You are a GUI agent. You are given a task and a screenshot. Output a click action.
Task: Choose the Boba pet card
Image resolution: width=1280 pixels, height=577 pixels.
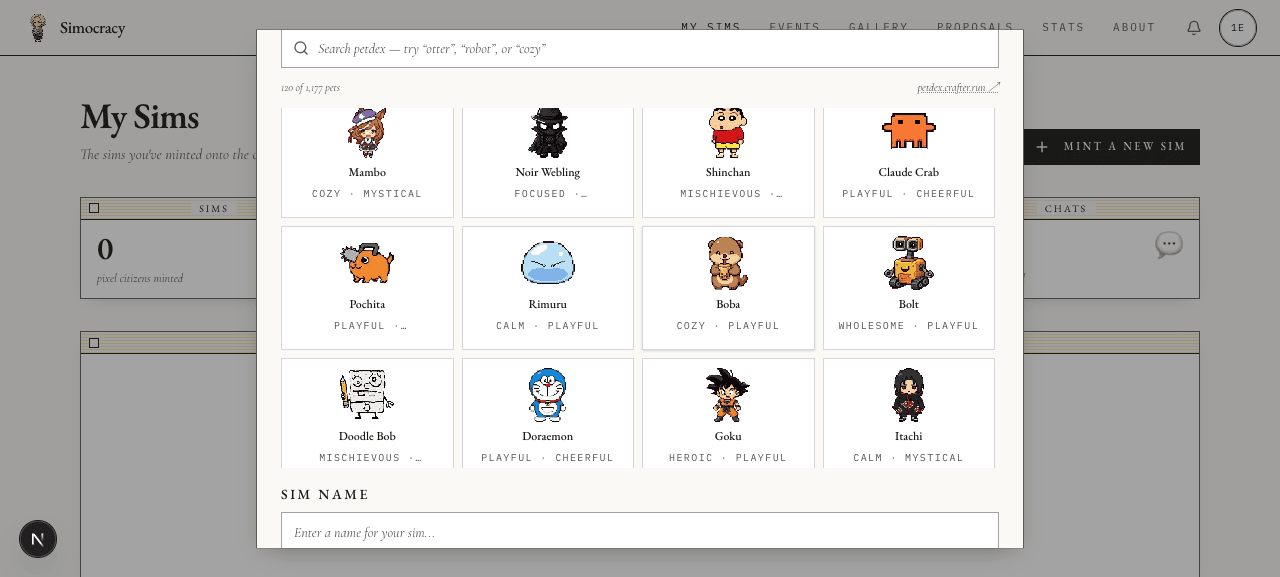pyautogui.click(x=728, y=288)
